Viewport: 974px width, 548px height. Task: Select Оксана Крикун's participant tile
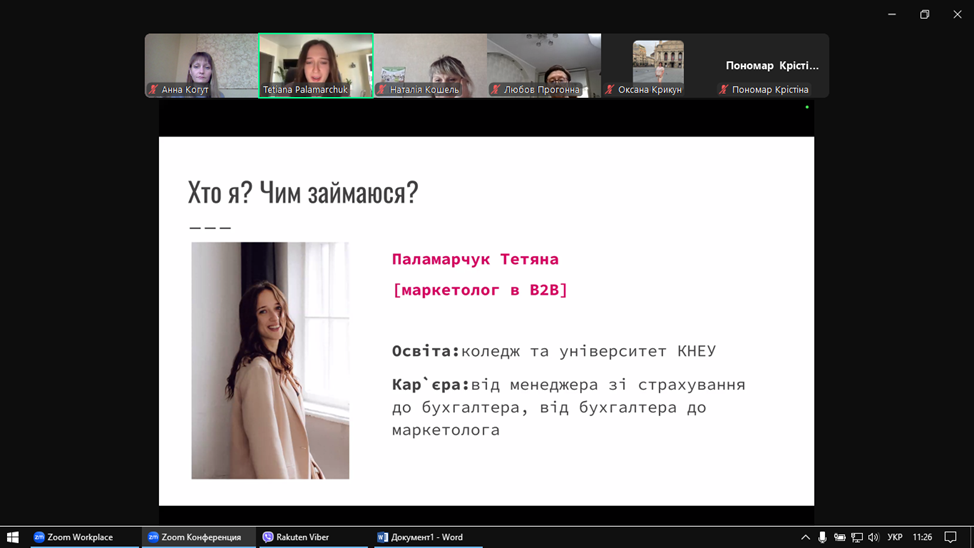click(x=657, y=63)
